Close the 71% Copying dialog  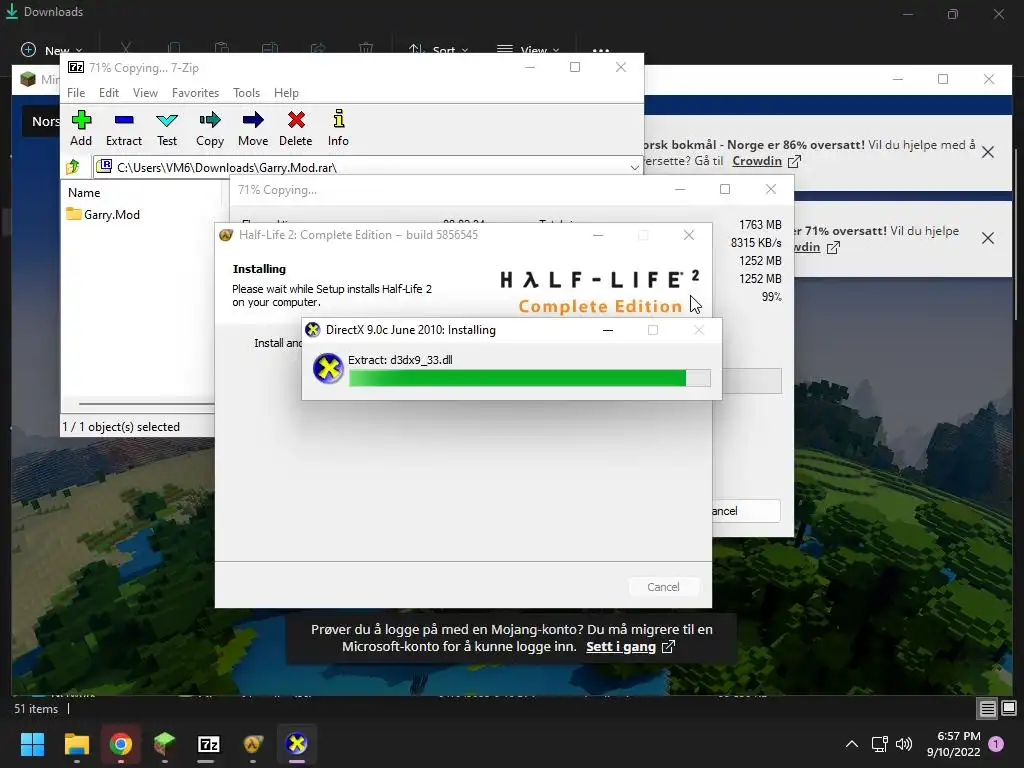771,189
